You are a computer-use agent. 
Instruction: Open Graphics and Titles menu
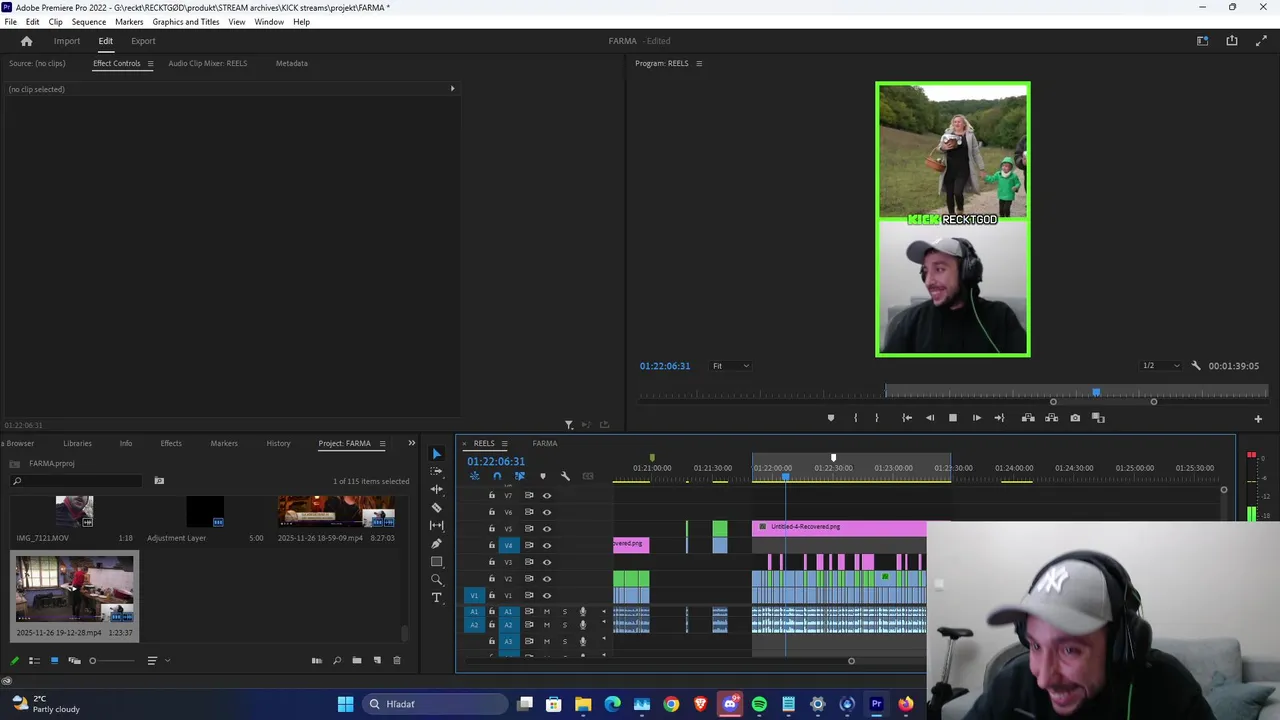[186, 22]
